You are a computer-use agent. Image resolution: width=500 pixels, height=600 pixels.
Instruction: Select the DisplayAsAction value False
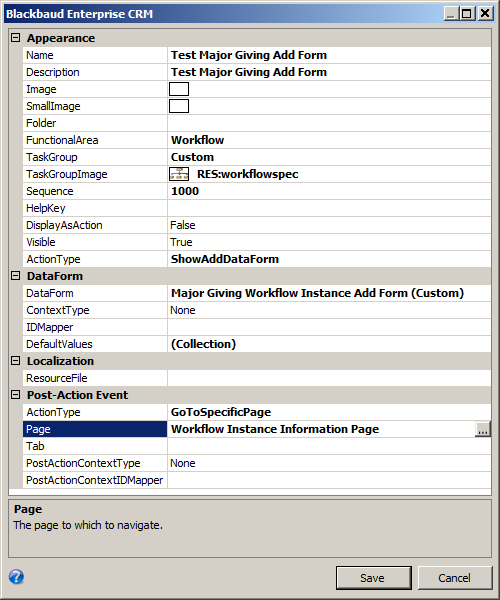pyautogui.click(x=329, y=225)
